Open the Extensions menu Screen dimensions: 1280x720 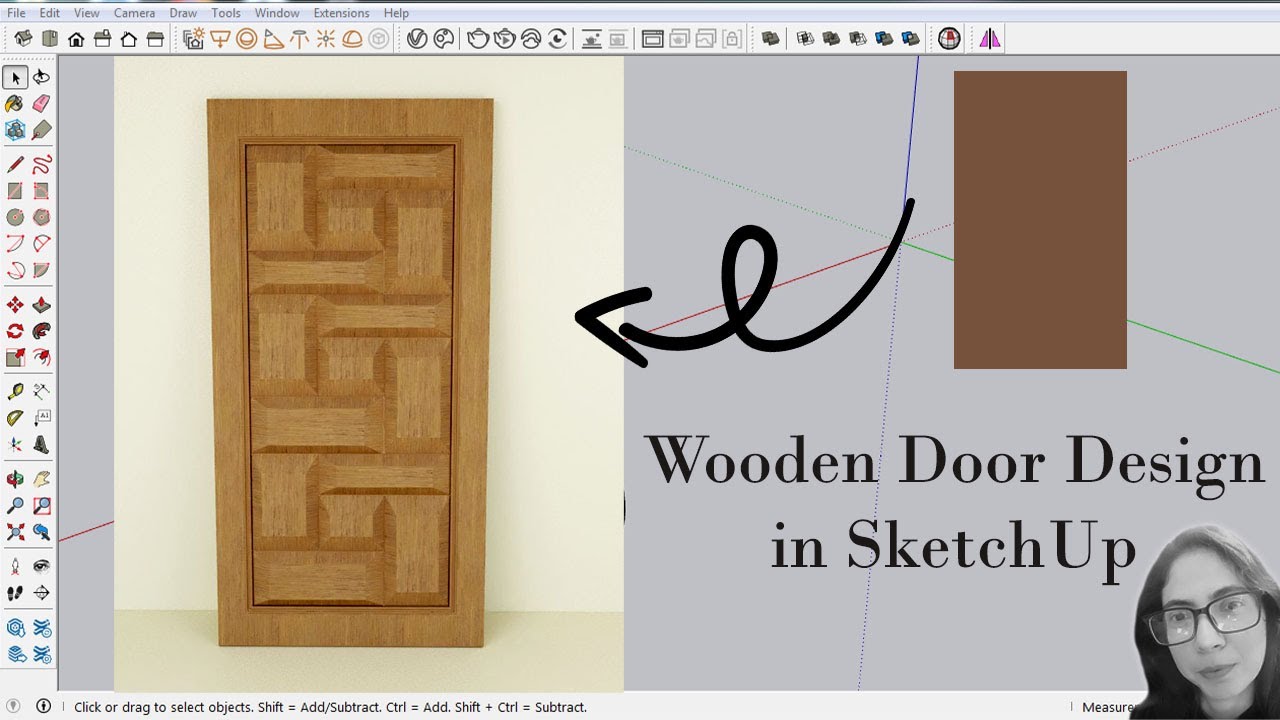tap(341, 13)
